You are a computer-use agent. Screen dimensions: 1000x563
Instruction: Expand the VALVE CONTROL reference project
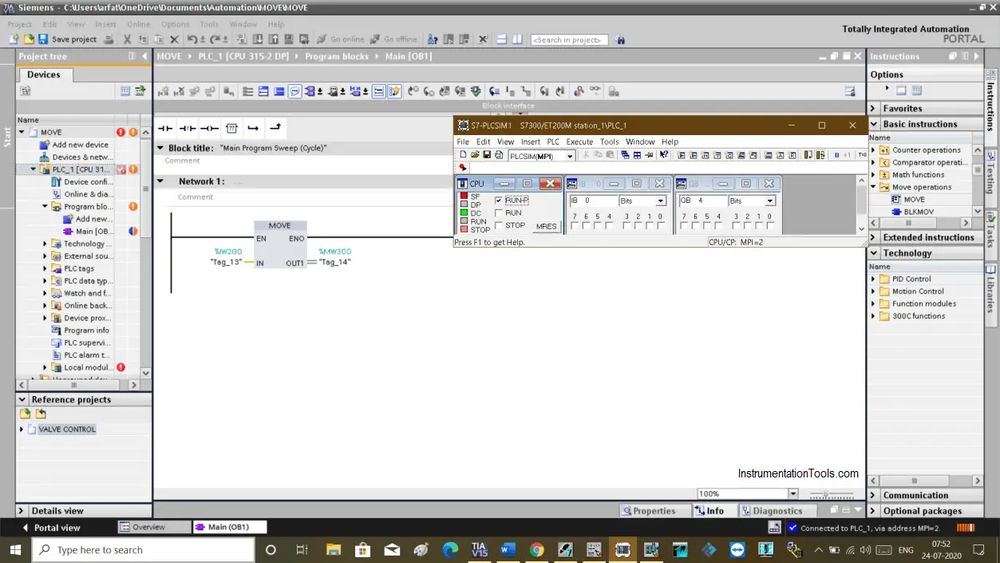pyautogui.click(x=22, y=429)
